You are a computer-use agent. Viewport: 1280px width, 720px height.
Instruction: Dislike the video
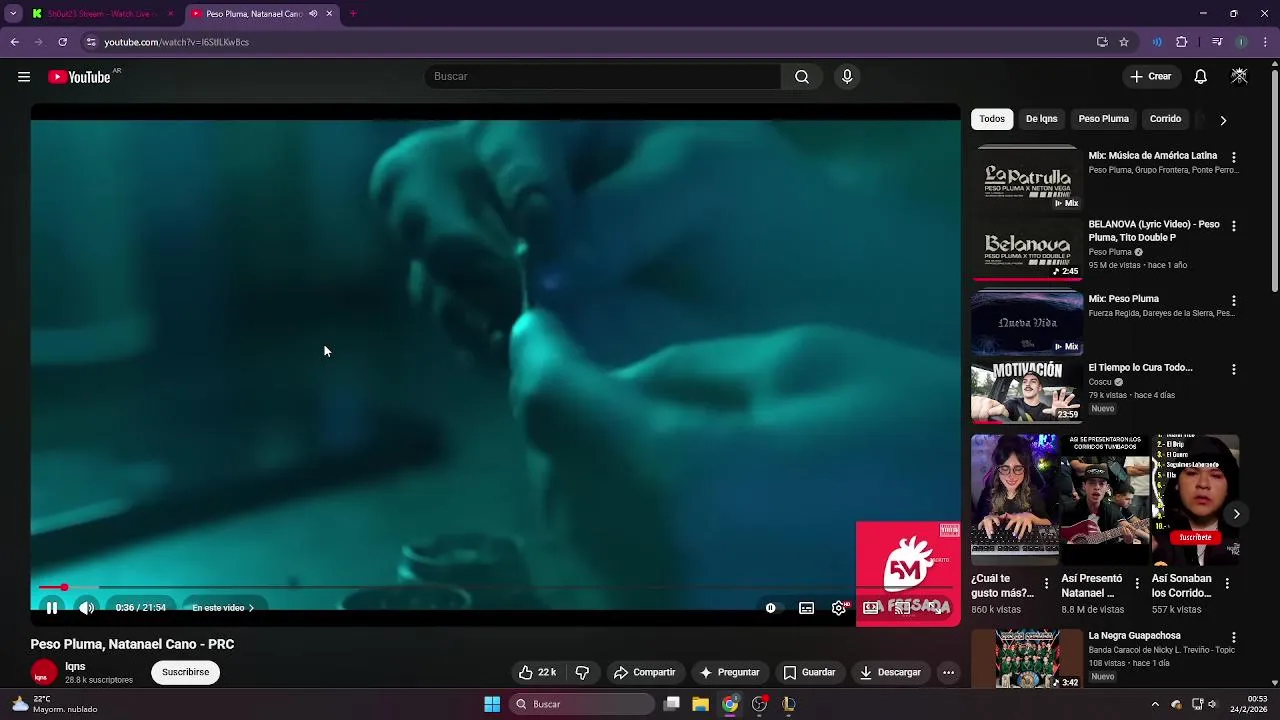tap(582, 672)
